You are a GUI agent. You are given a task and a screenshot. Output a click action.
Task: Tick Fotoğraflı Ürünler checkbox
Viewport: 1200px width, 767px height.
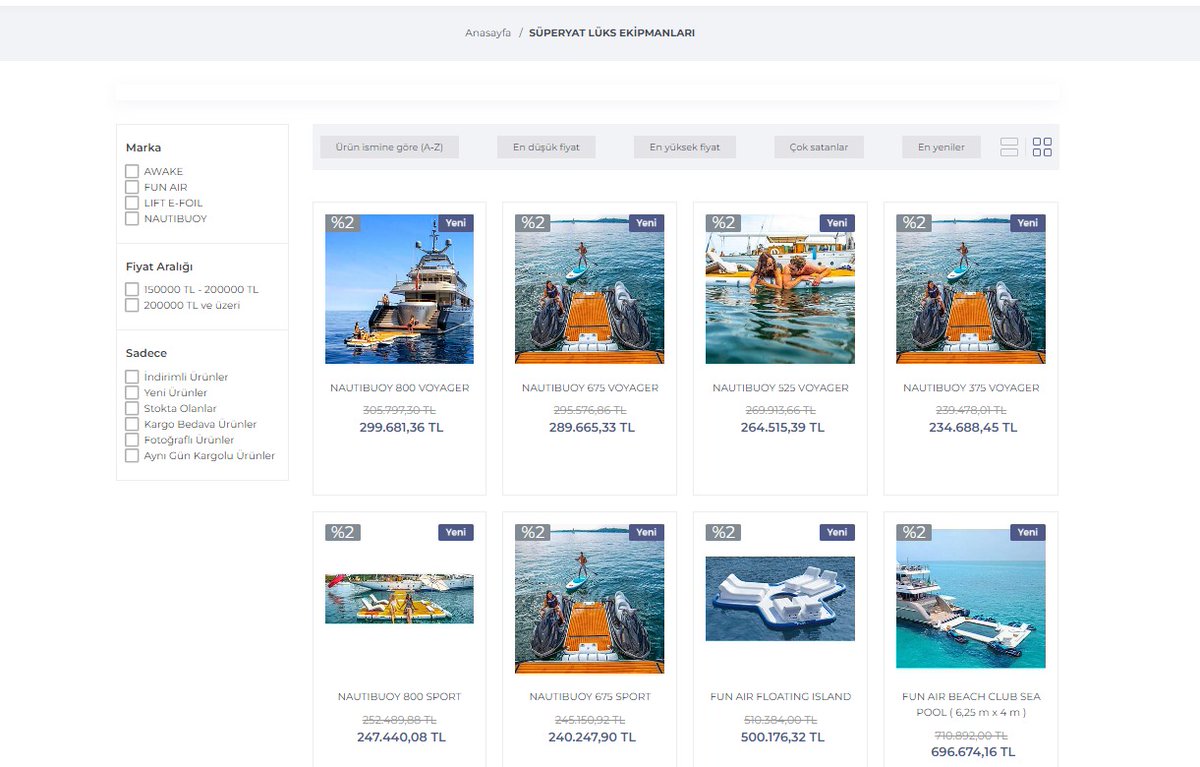pyautogui.click(x=132, y=440)
